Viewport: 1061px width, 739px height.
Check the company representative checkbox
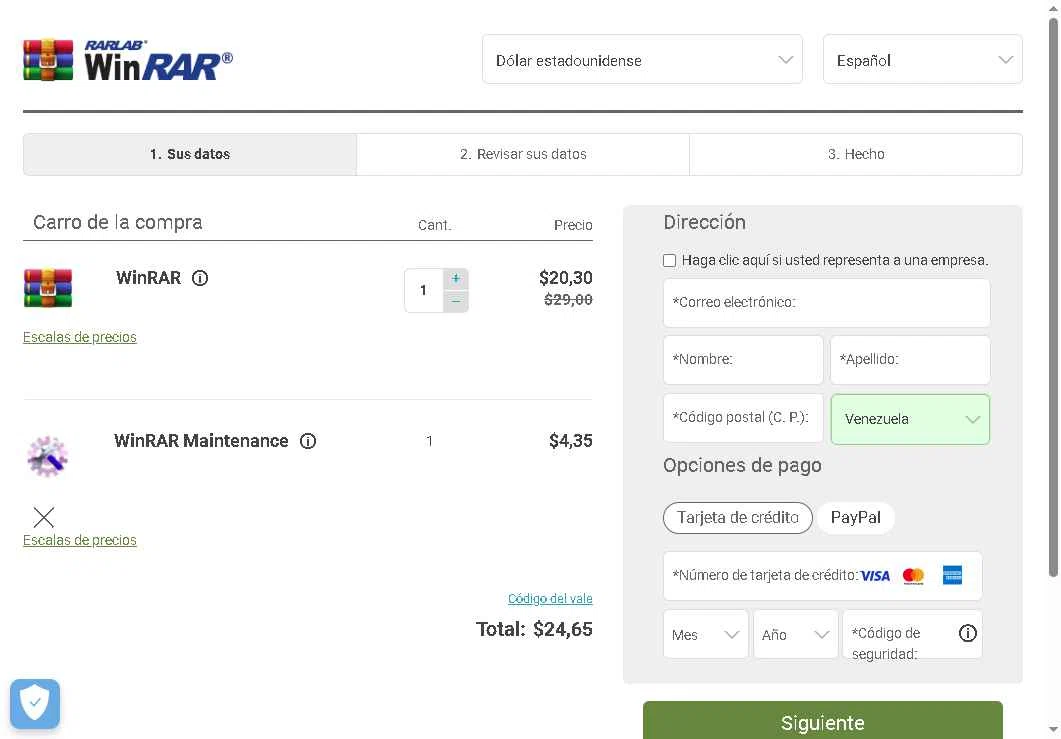click(670, 260)
